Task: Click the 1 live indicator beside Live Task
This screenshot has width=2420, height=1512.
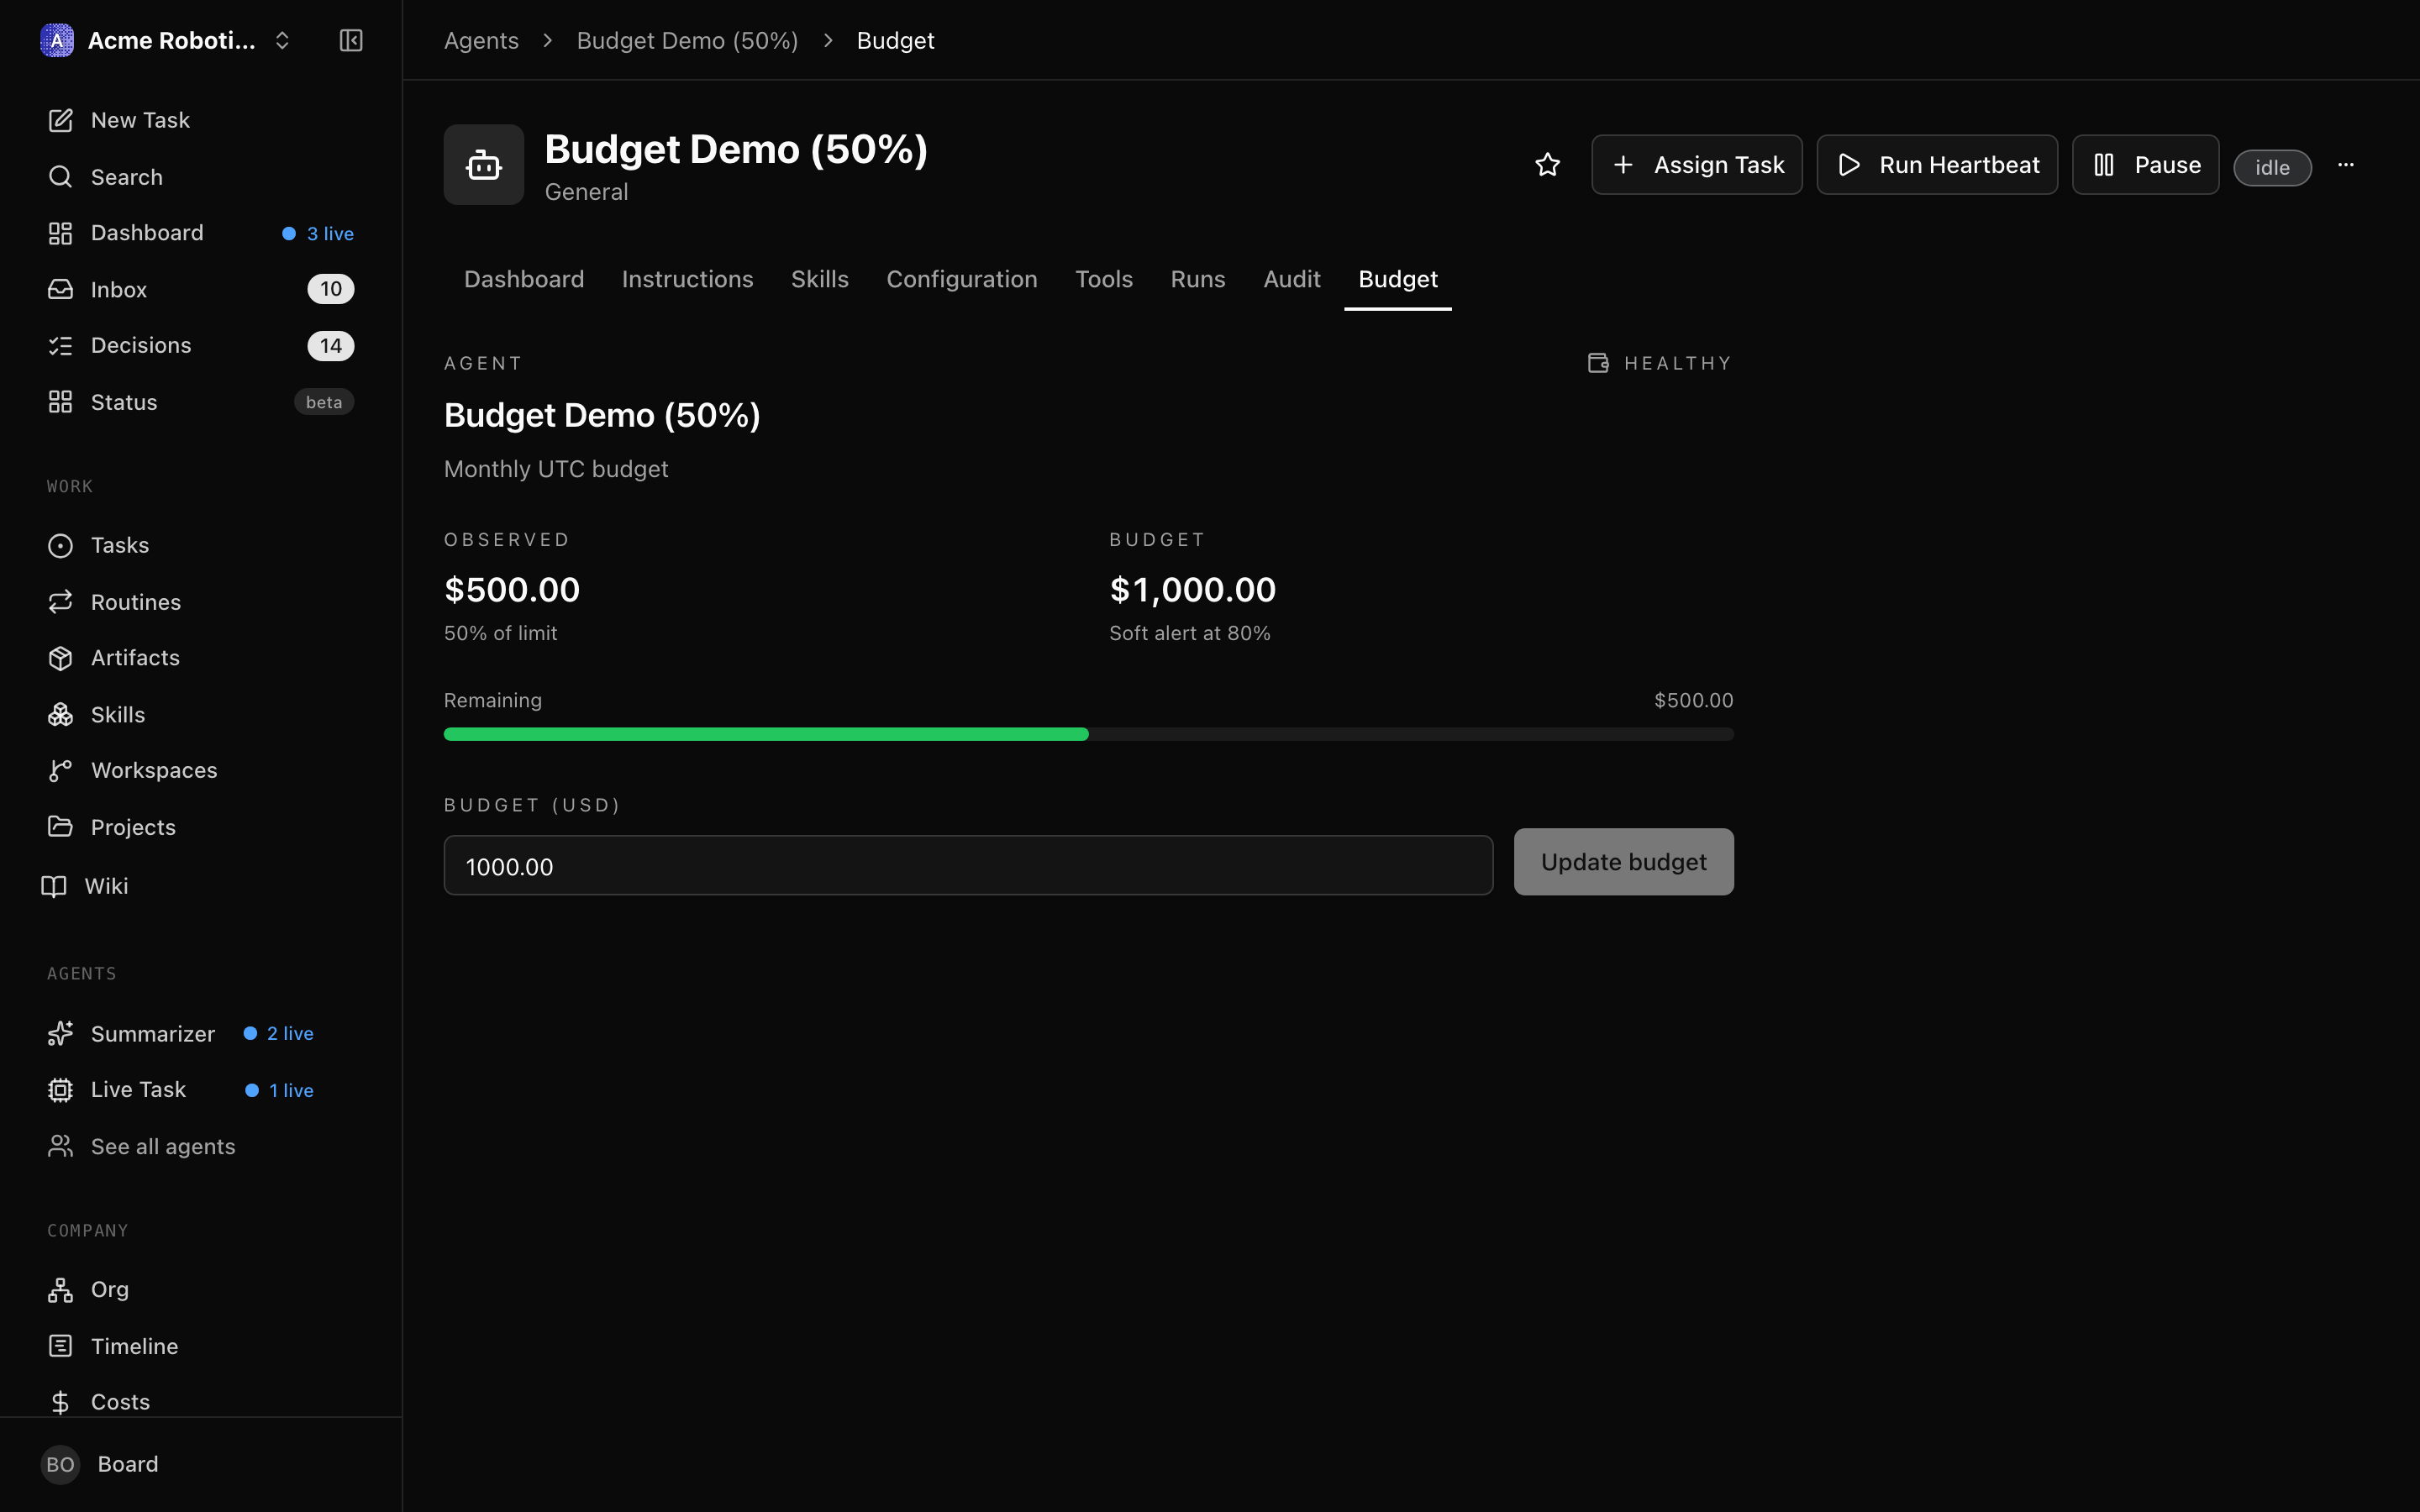Action: pos(280,1091)
